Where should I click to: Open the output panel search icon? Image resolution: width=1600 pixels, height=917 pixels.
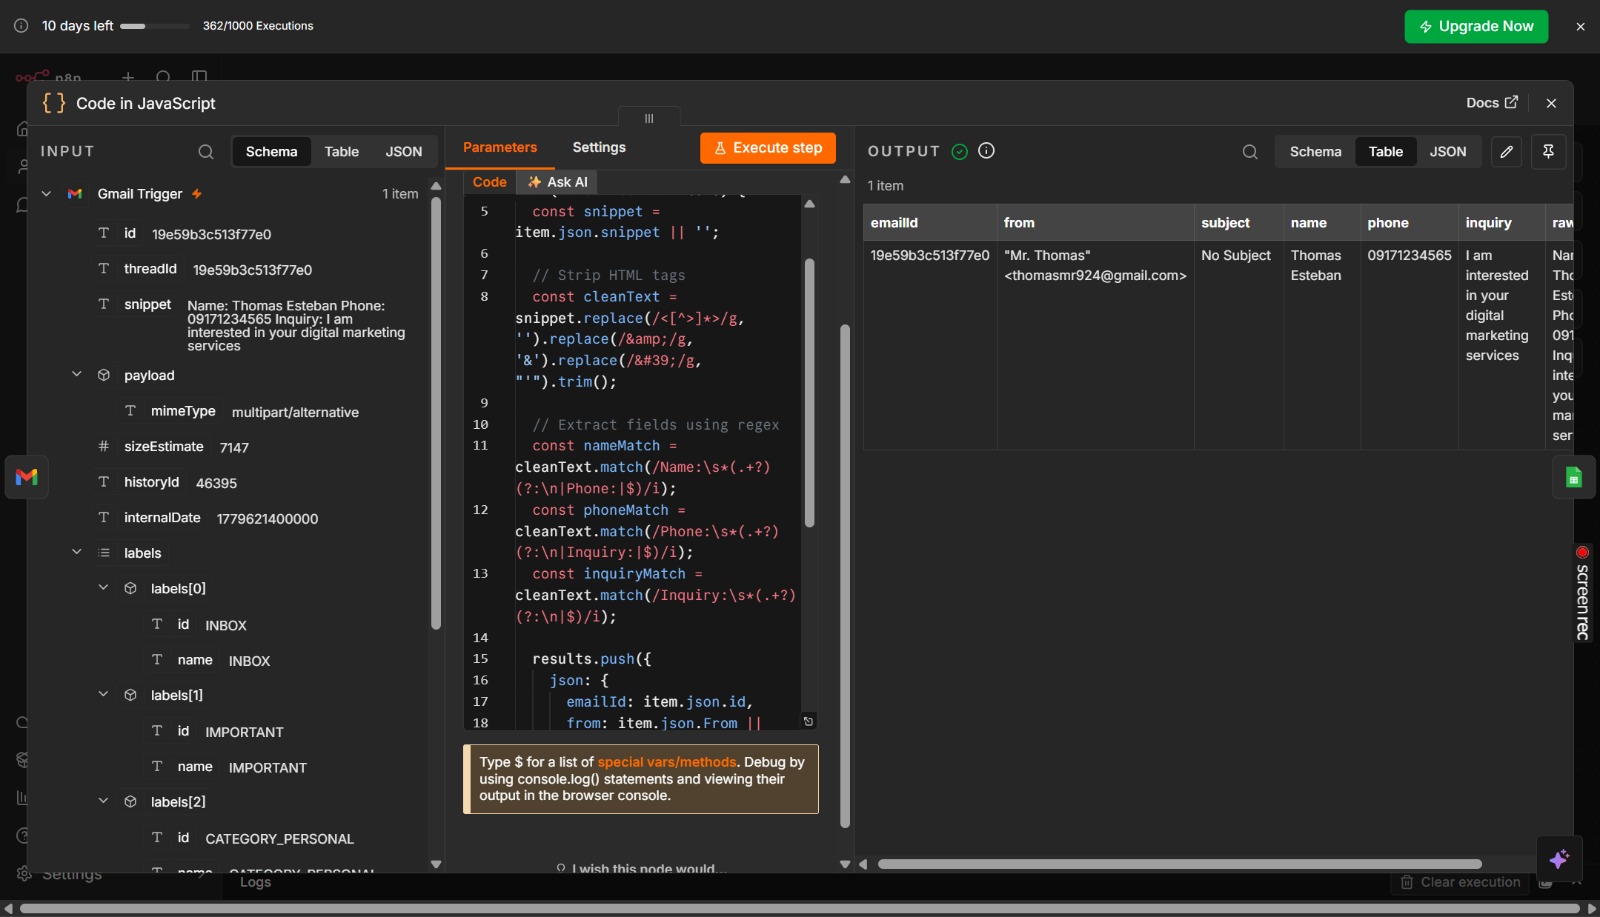(1250, 152)
